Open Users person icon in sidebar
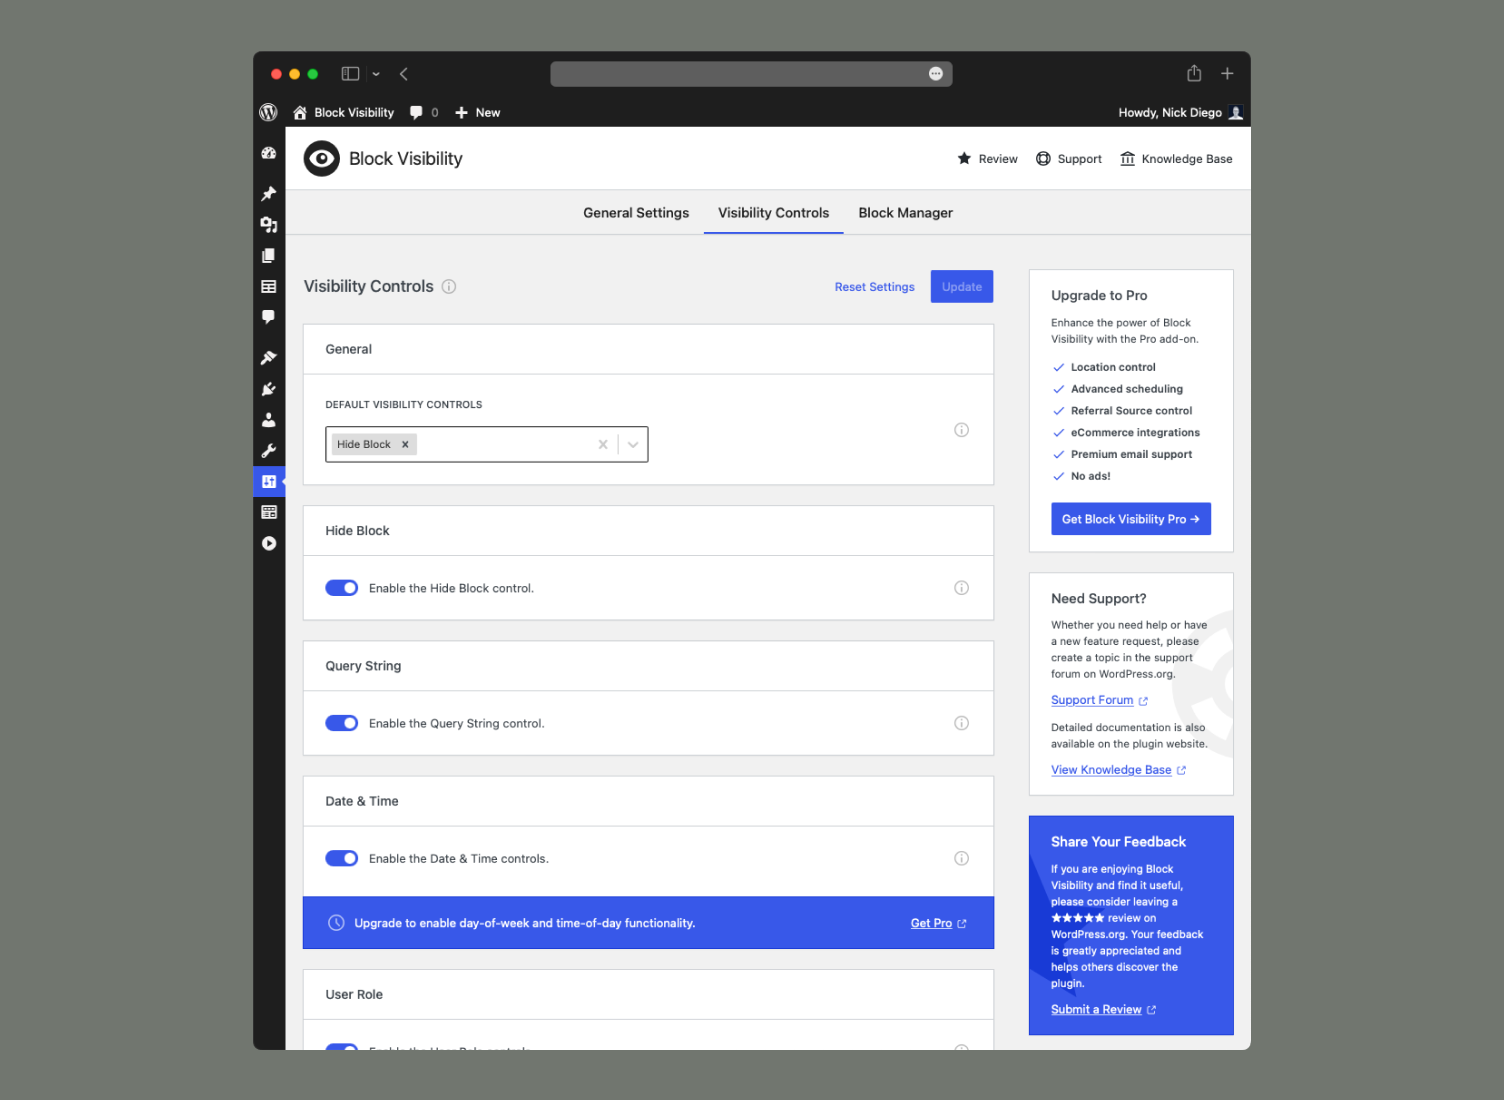The width and height of the screenshot is (1504, 1100). (x=269, y=420)
